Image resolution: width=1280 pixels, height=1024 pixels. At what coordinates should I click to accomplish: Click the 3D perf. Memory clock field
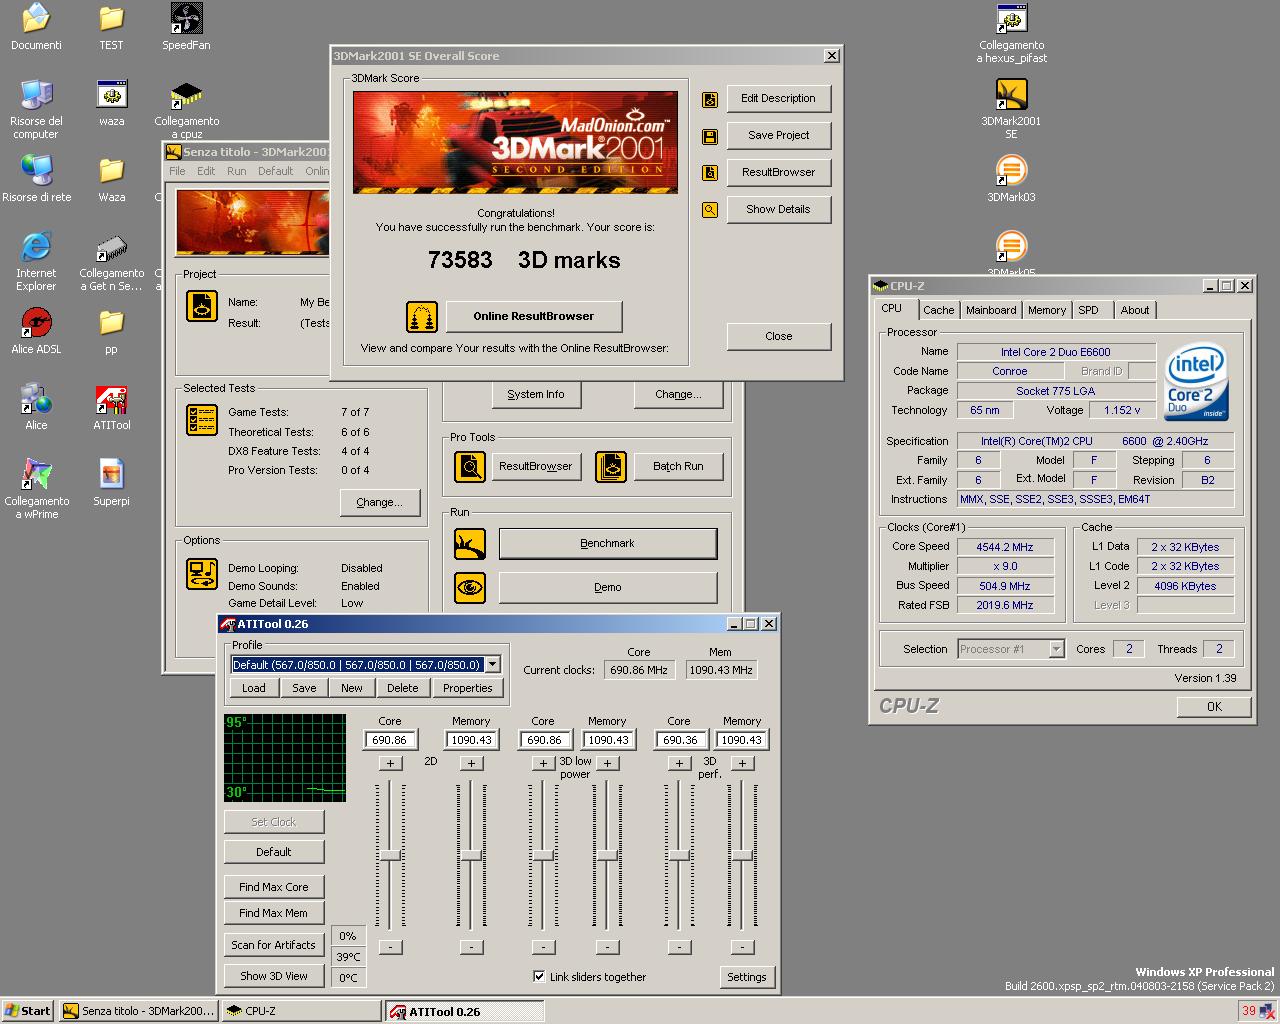tap(742, 740)
